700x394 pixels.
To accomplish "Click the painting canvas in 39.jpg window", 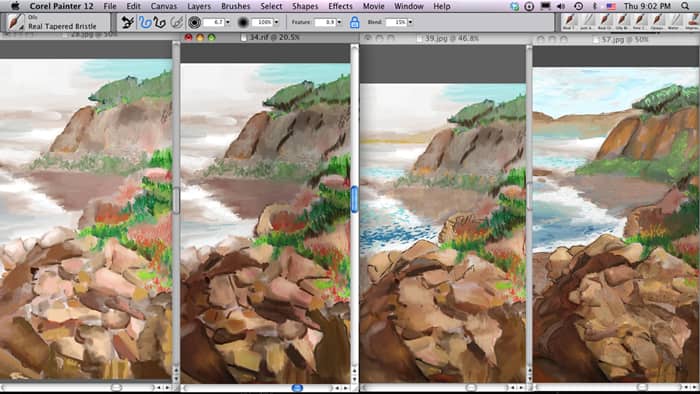I will [443, 233].
